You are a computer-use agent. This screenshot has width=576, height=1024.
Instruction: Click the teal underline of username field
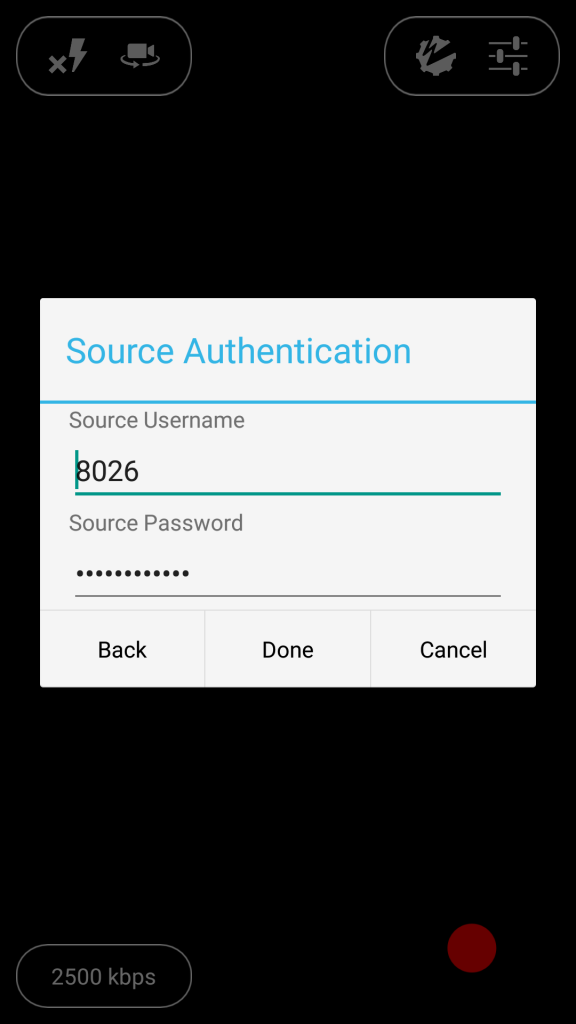(288, 494)
